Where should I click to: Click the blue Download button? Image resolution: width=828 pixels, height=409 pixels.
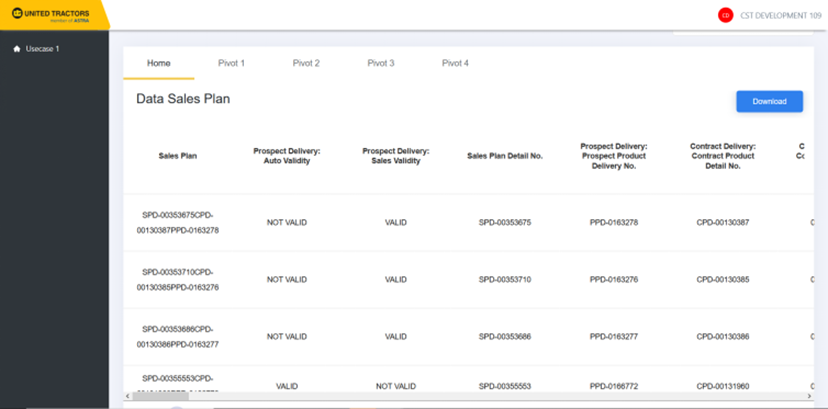769,101
